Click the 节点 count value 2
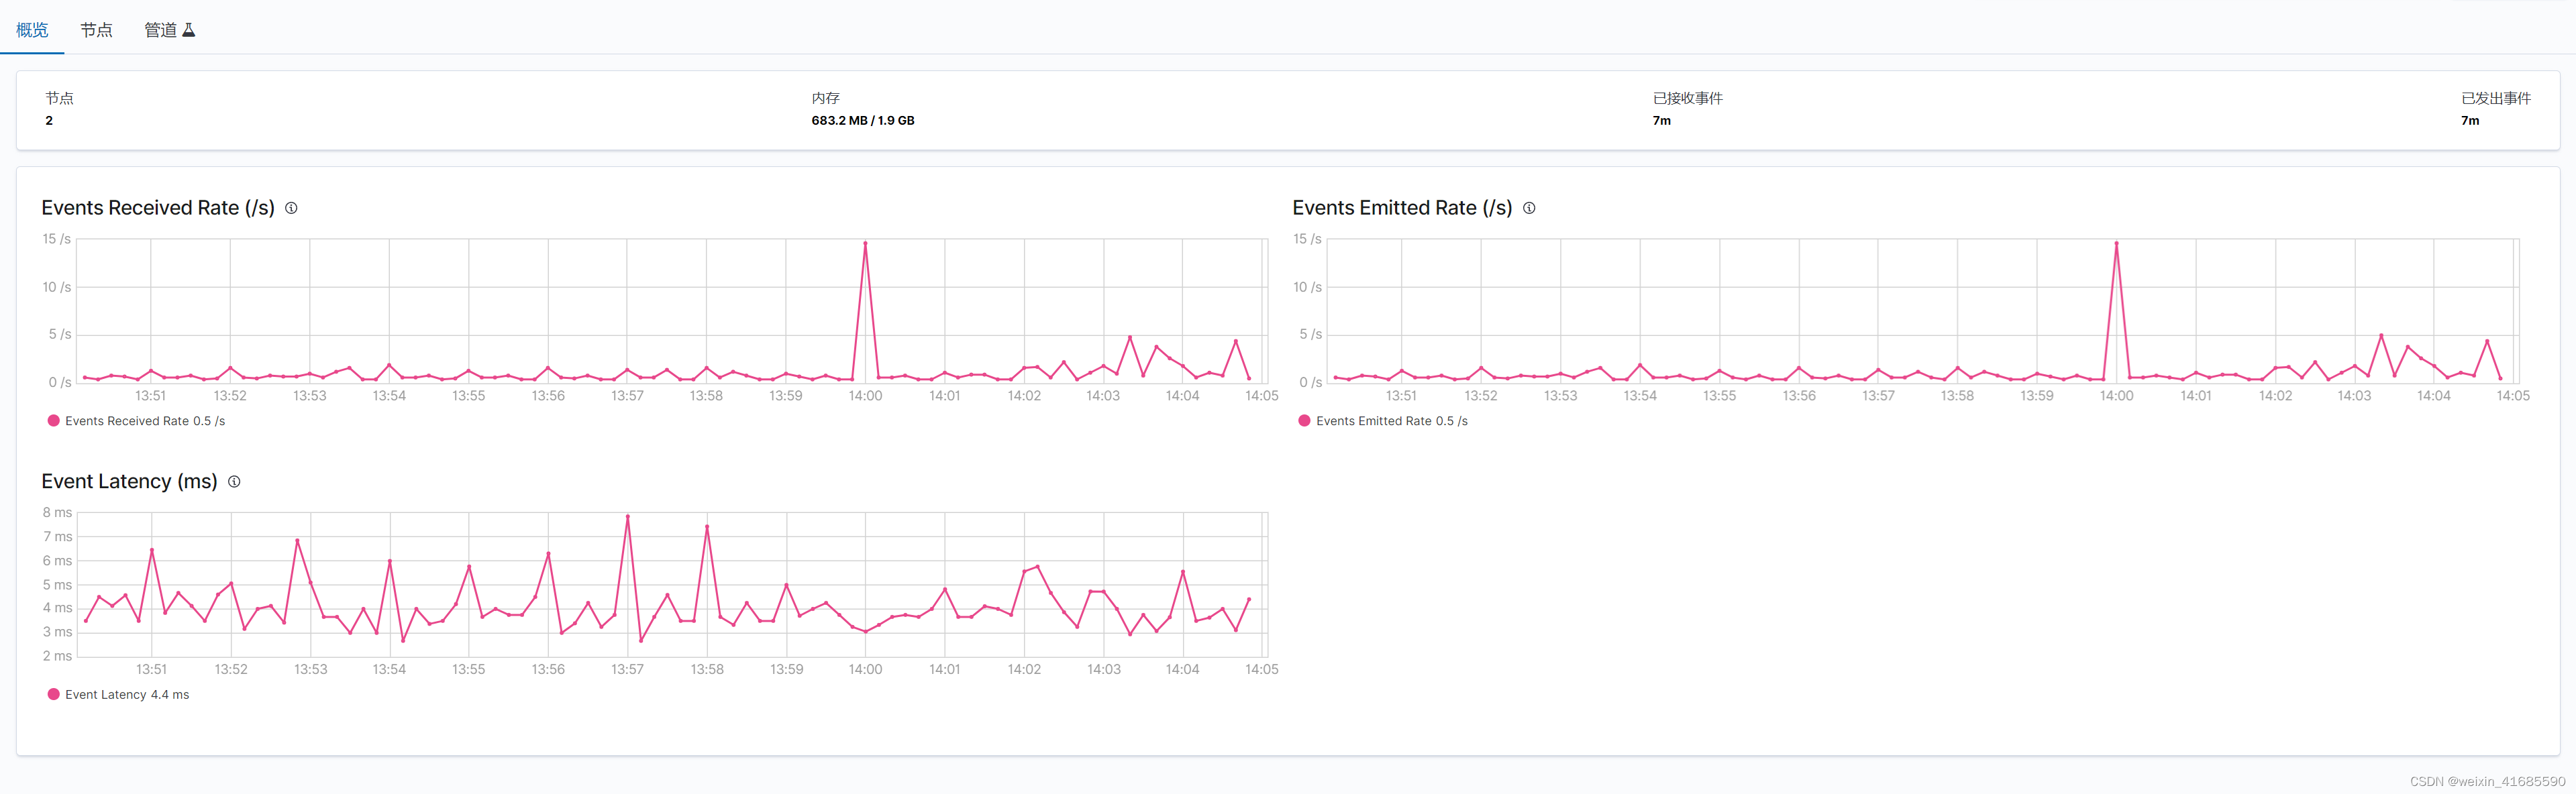The height and width of the screenshot is (794, 2576). pos(49,120)
